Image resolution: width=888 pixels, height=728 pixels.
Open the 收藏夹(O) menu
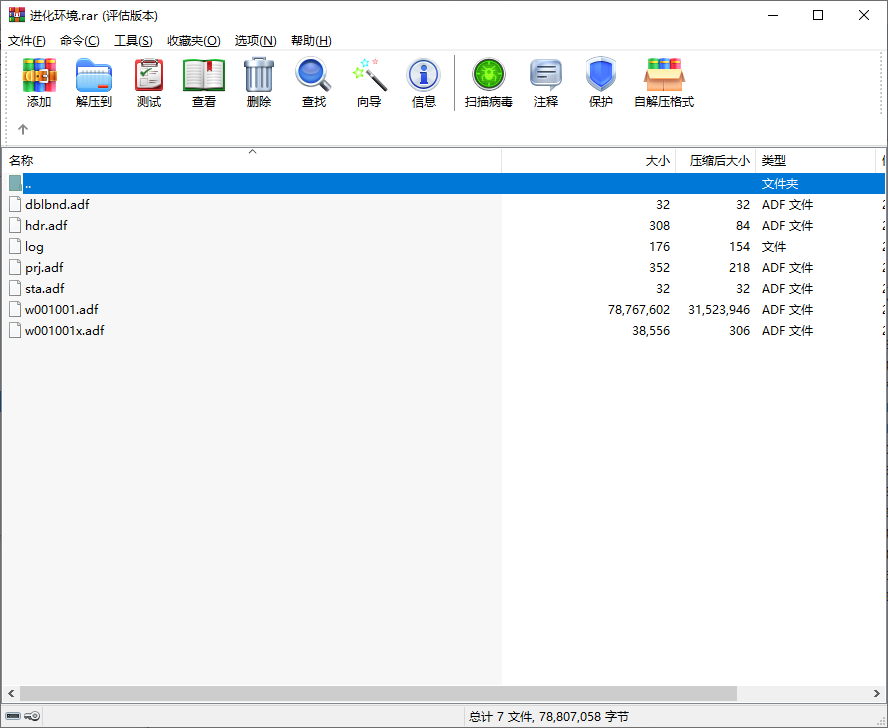[194, 41]
